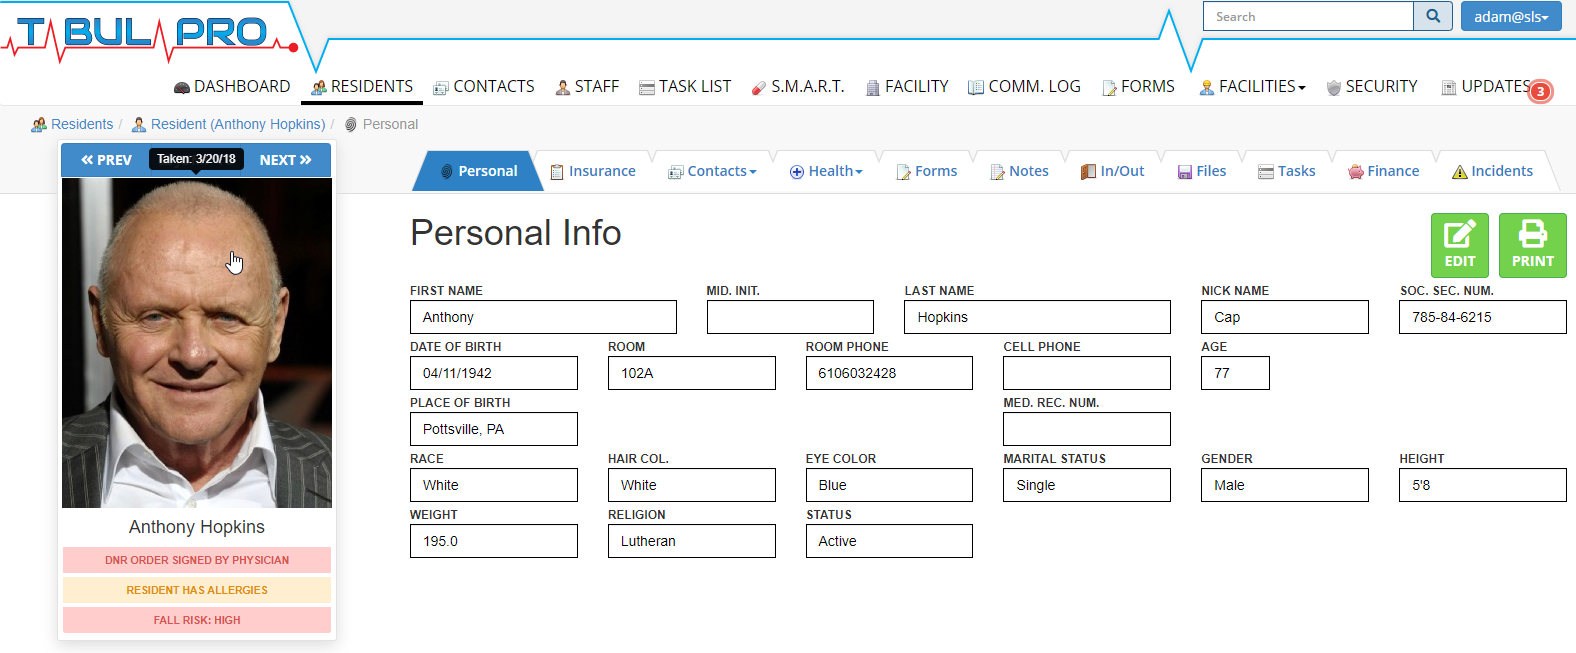Click the DNR order signed by physician alert
The width and height of the screenshot is (1576, 653).
[197, 560]
